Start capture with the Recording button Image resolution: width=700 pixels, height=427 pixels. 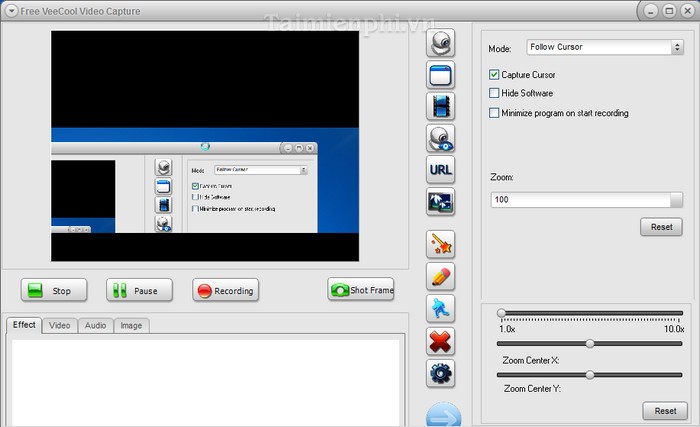225,290
